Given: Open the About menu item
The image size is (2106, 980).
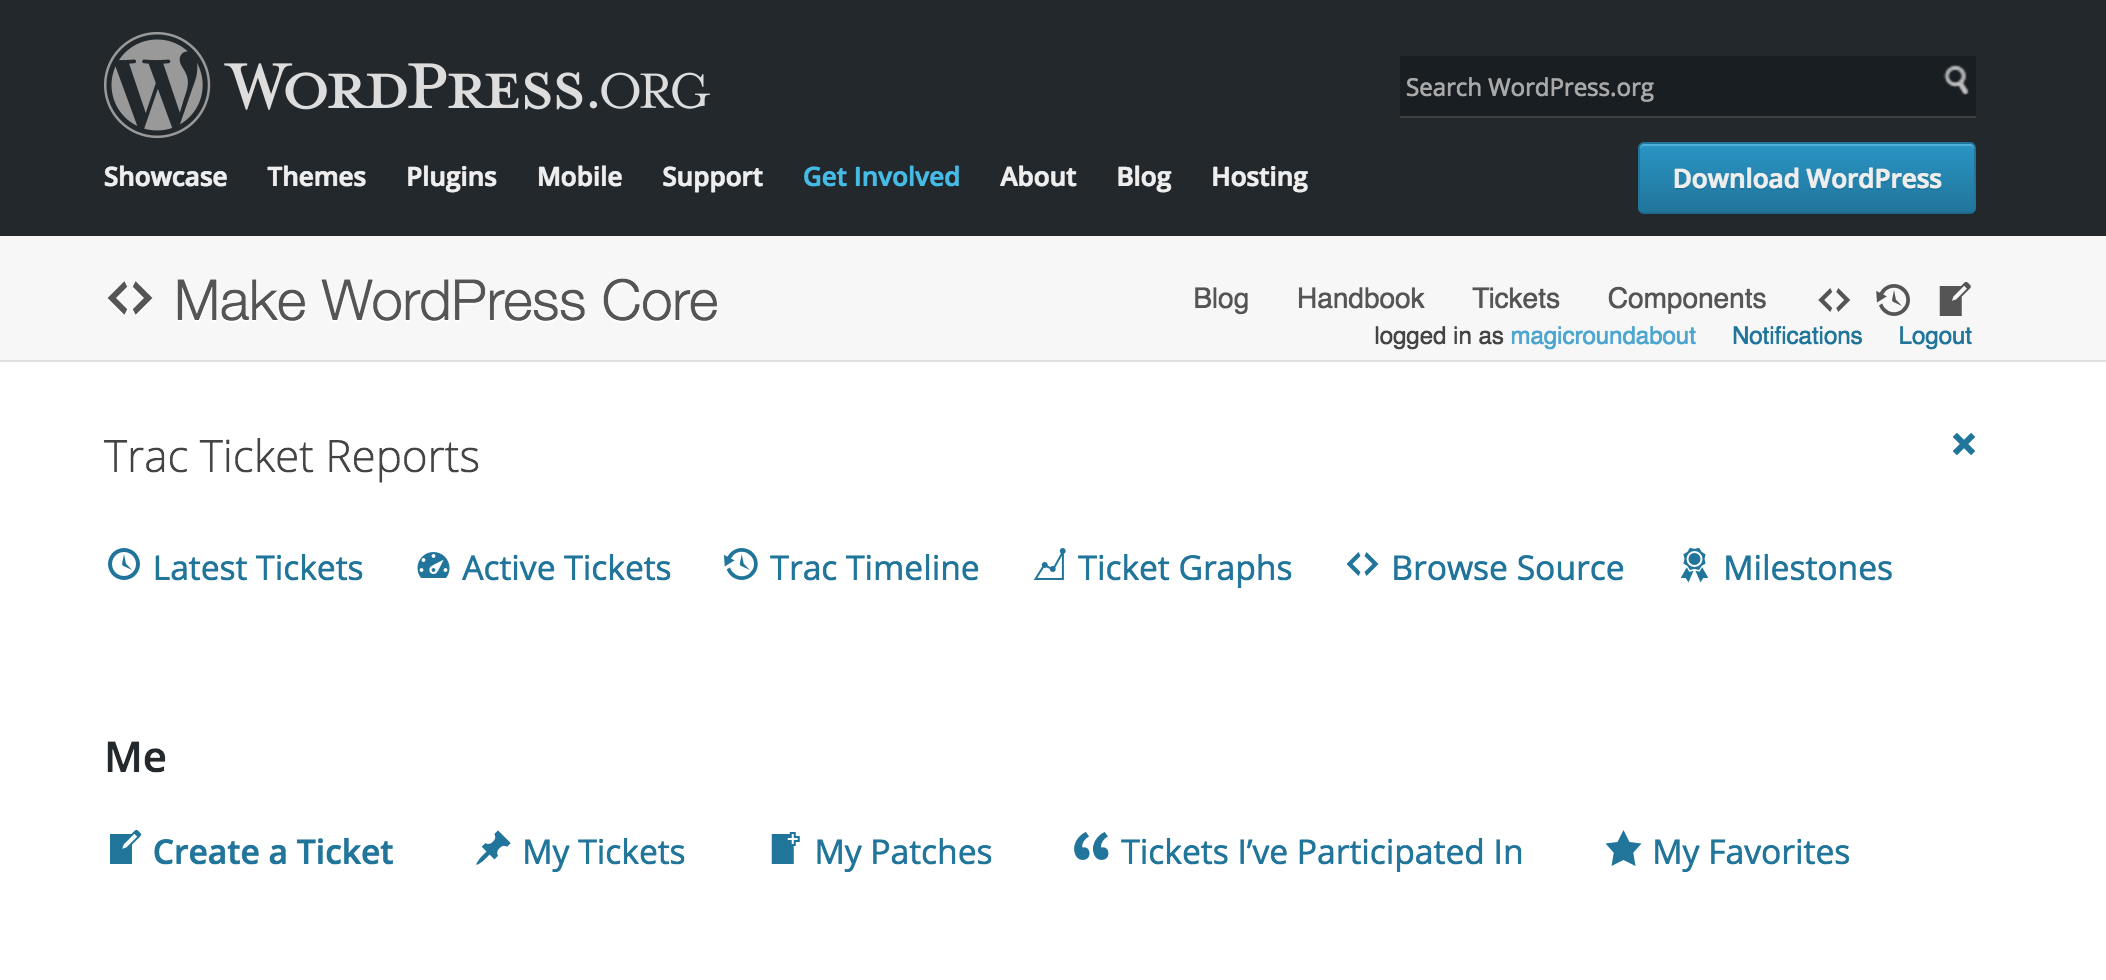Looking at the screenshot, I should pos(1038,177).
